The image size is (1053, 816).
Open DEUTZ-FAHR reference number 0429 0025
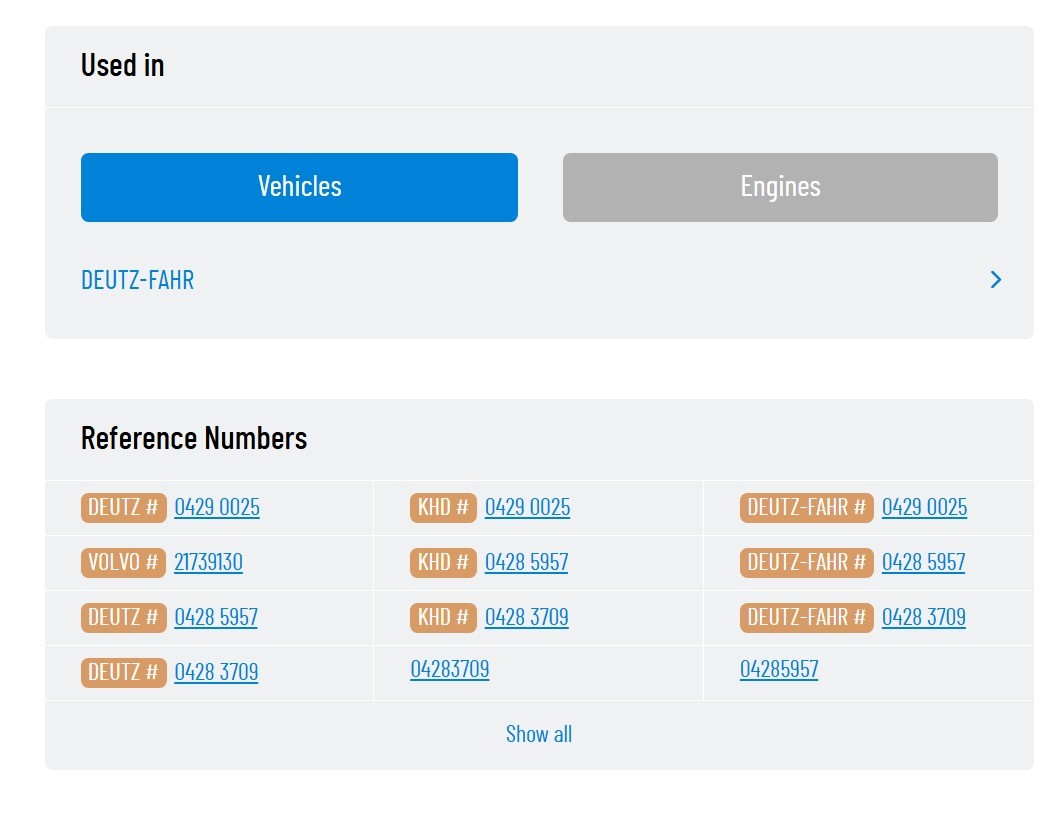pos(924,507)
